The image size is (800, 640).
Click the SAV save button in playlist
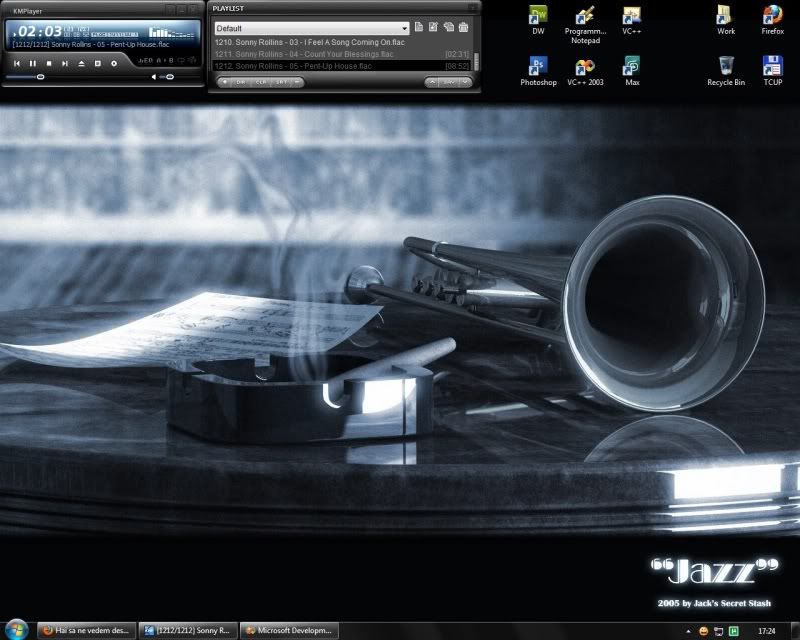pyautogui.click(x=449, y=82)
